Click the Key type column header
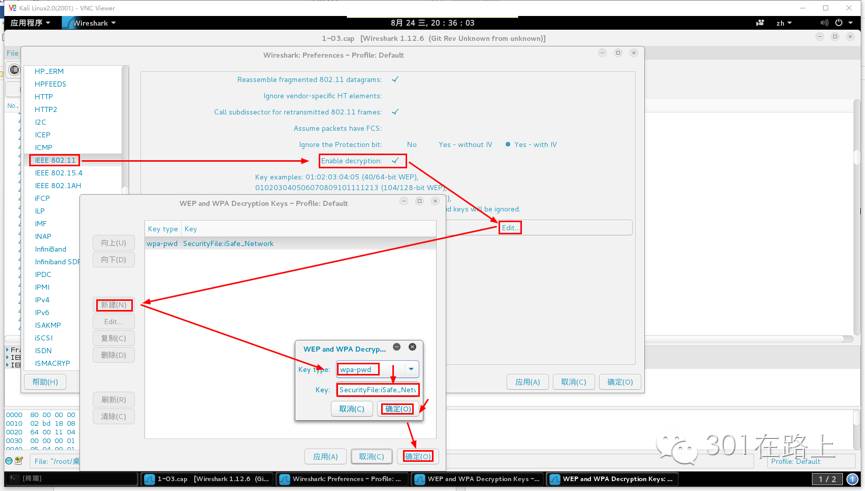The height and width of the screenshot is (491, 865). coord(163,228)
